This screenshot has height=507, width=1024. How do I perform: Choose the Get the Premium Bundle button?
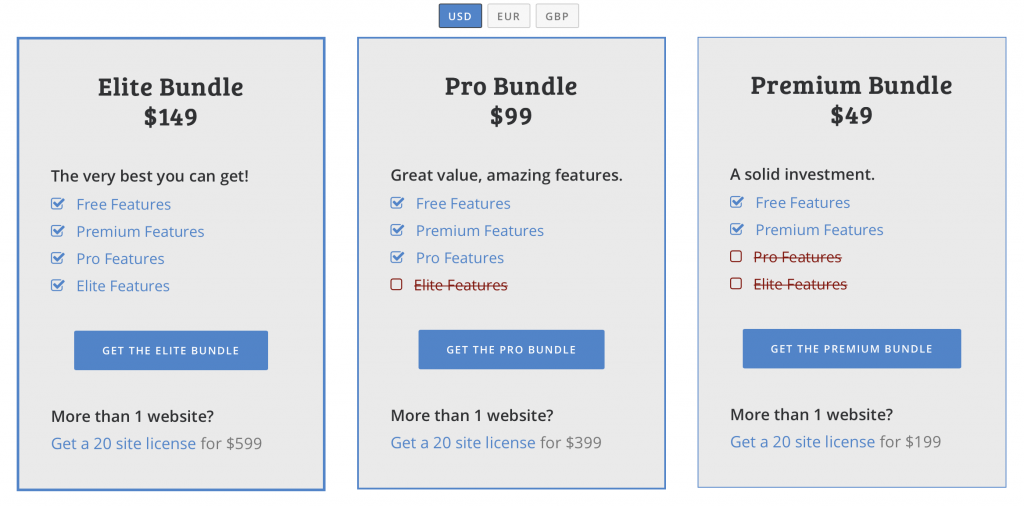coord(851,349)
